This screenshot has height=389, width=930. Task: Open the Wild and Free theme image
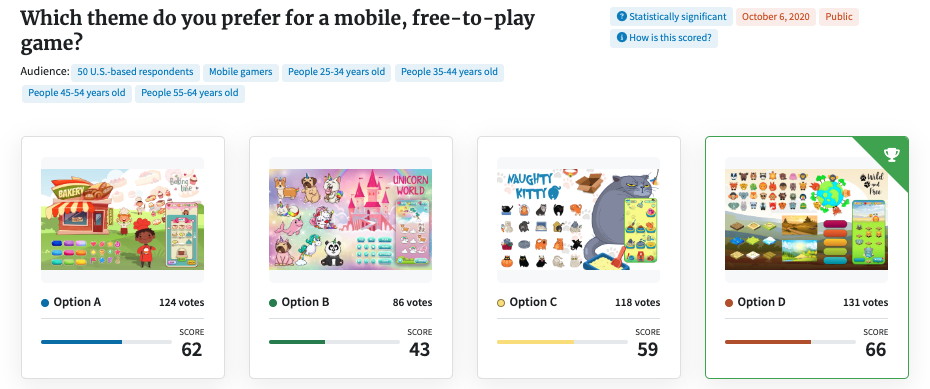[806, 219]
